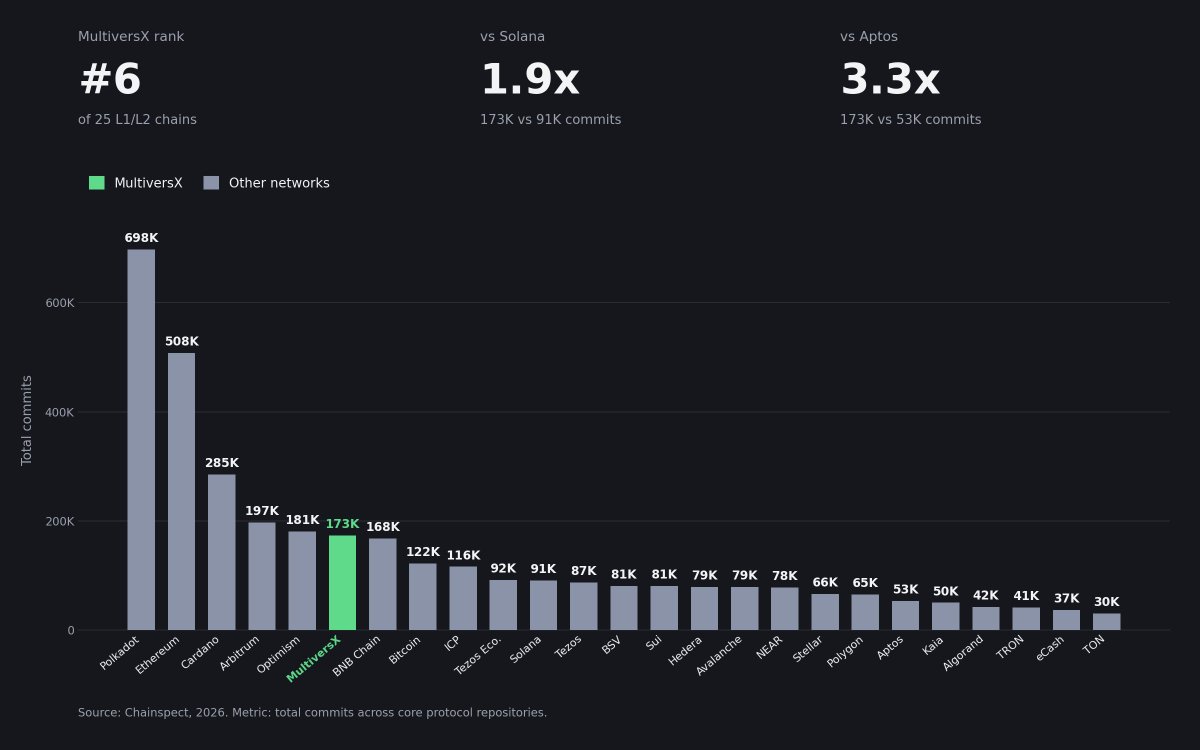Click the 'Kaia' axis label
This screenshot has height=750, width=1200.
coord(933,645)
